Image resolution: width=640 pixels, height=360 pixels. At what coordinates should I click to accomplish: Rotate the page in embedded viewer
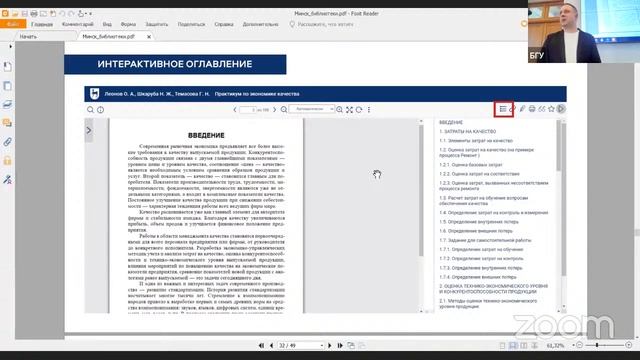pyautogui.click(x=359, y=110)
